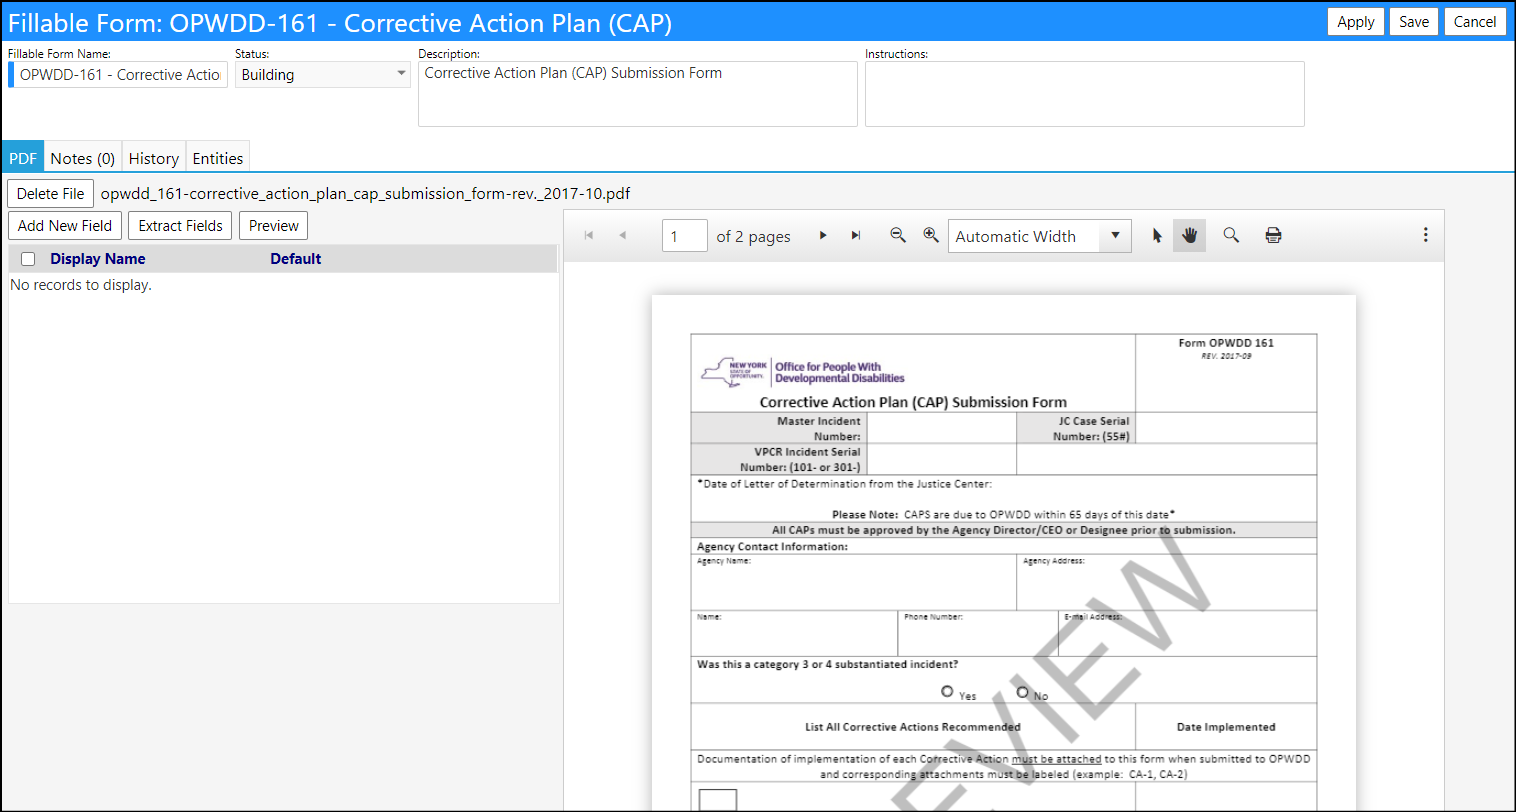The height and width of the screenshot is (812, 1516).
Task: Open the History tab
Action: point(154,158)
